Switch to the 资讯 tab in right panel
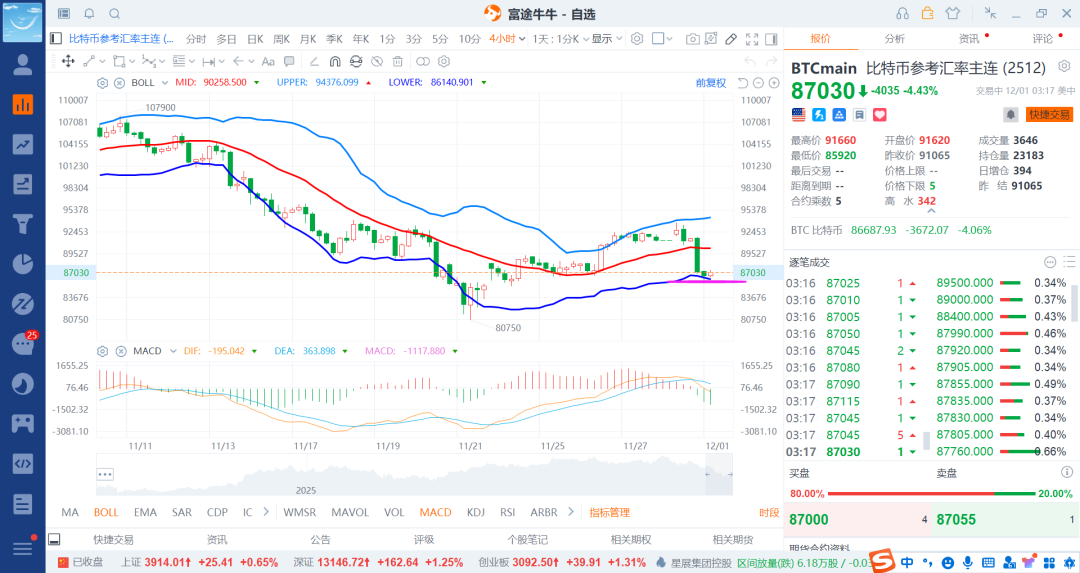 point(968,39)
